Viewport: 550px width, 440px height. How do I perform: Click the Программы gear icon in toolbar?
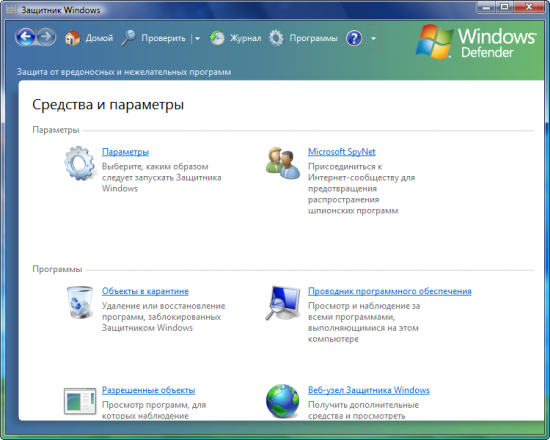(x=276, y=38)
